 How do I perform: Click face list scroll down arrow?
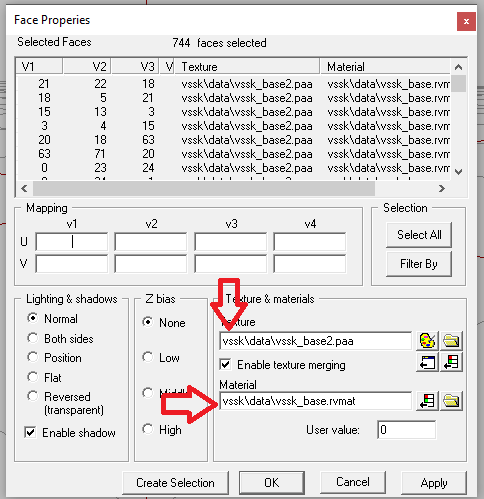click(x=459, y=172)
